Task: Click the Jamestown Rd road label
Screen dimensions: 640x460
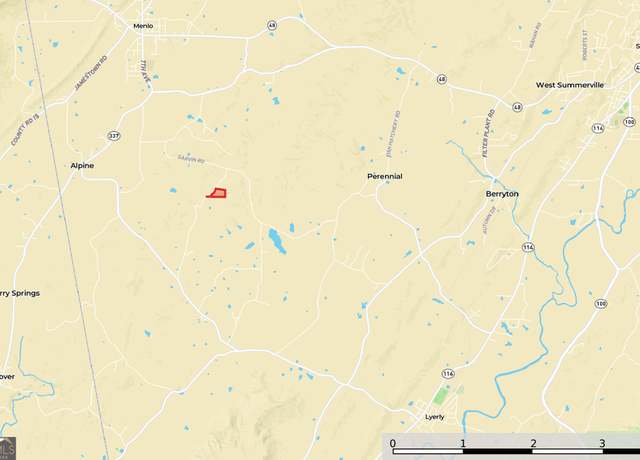Action: (x=91, y=73)
